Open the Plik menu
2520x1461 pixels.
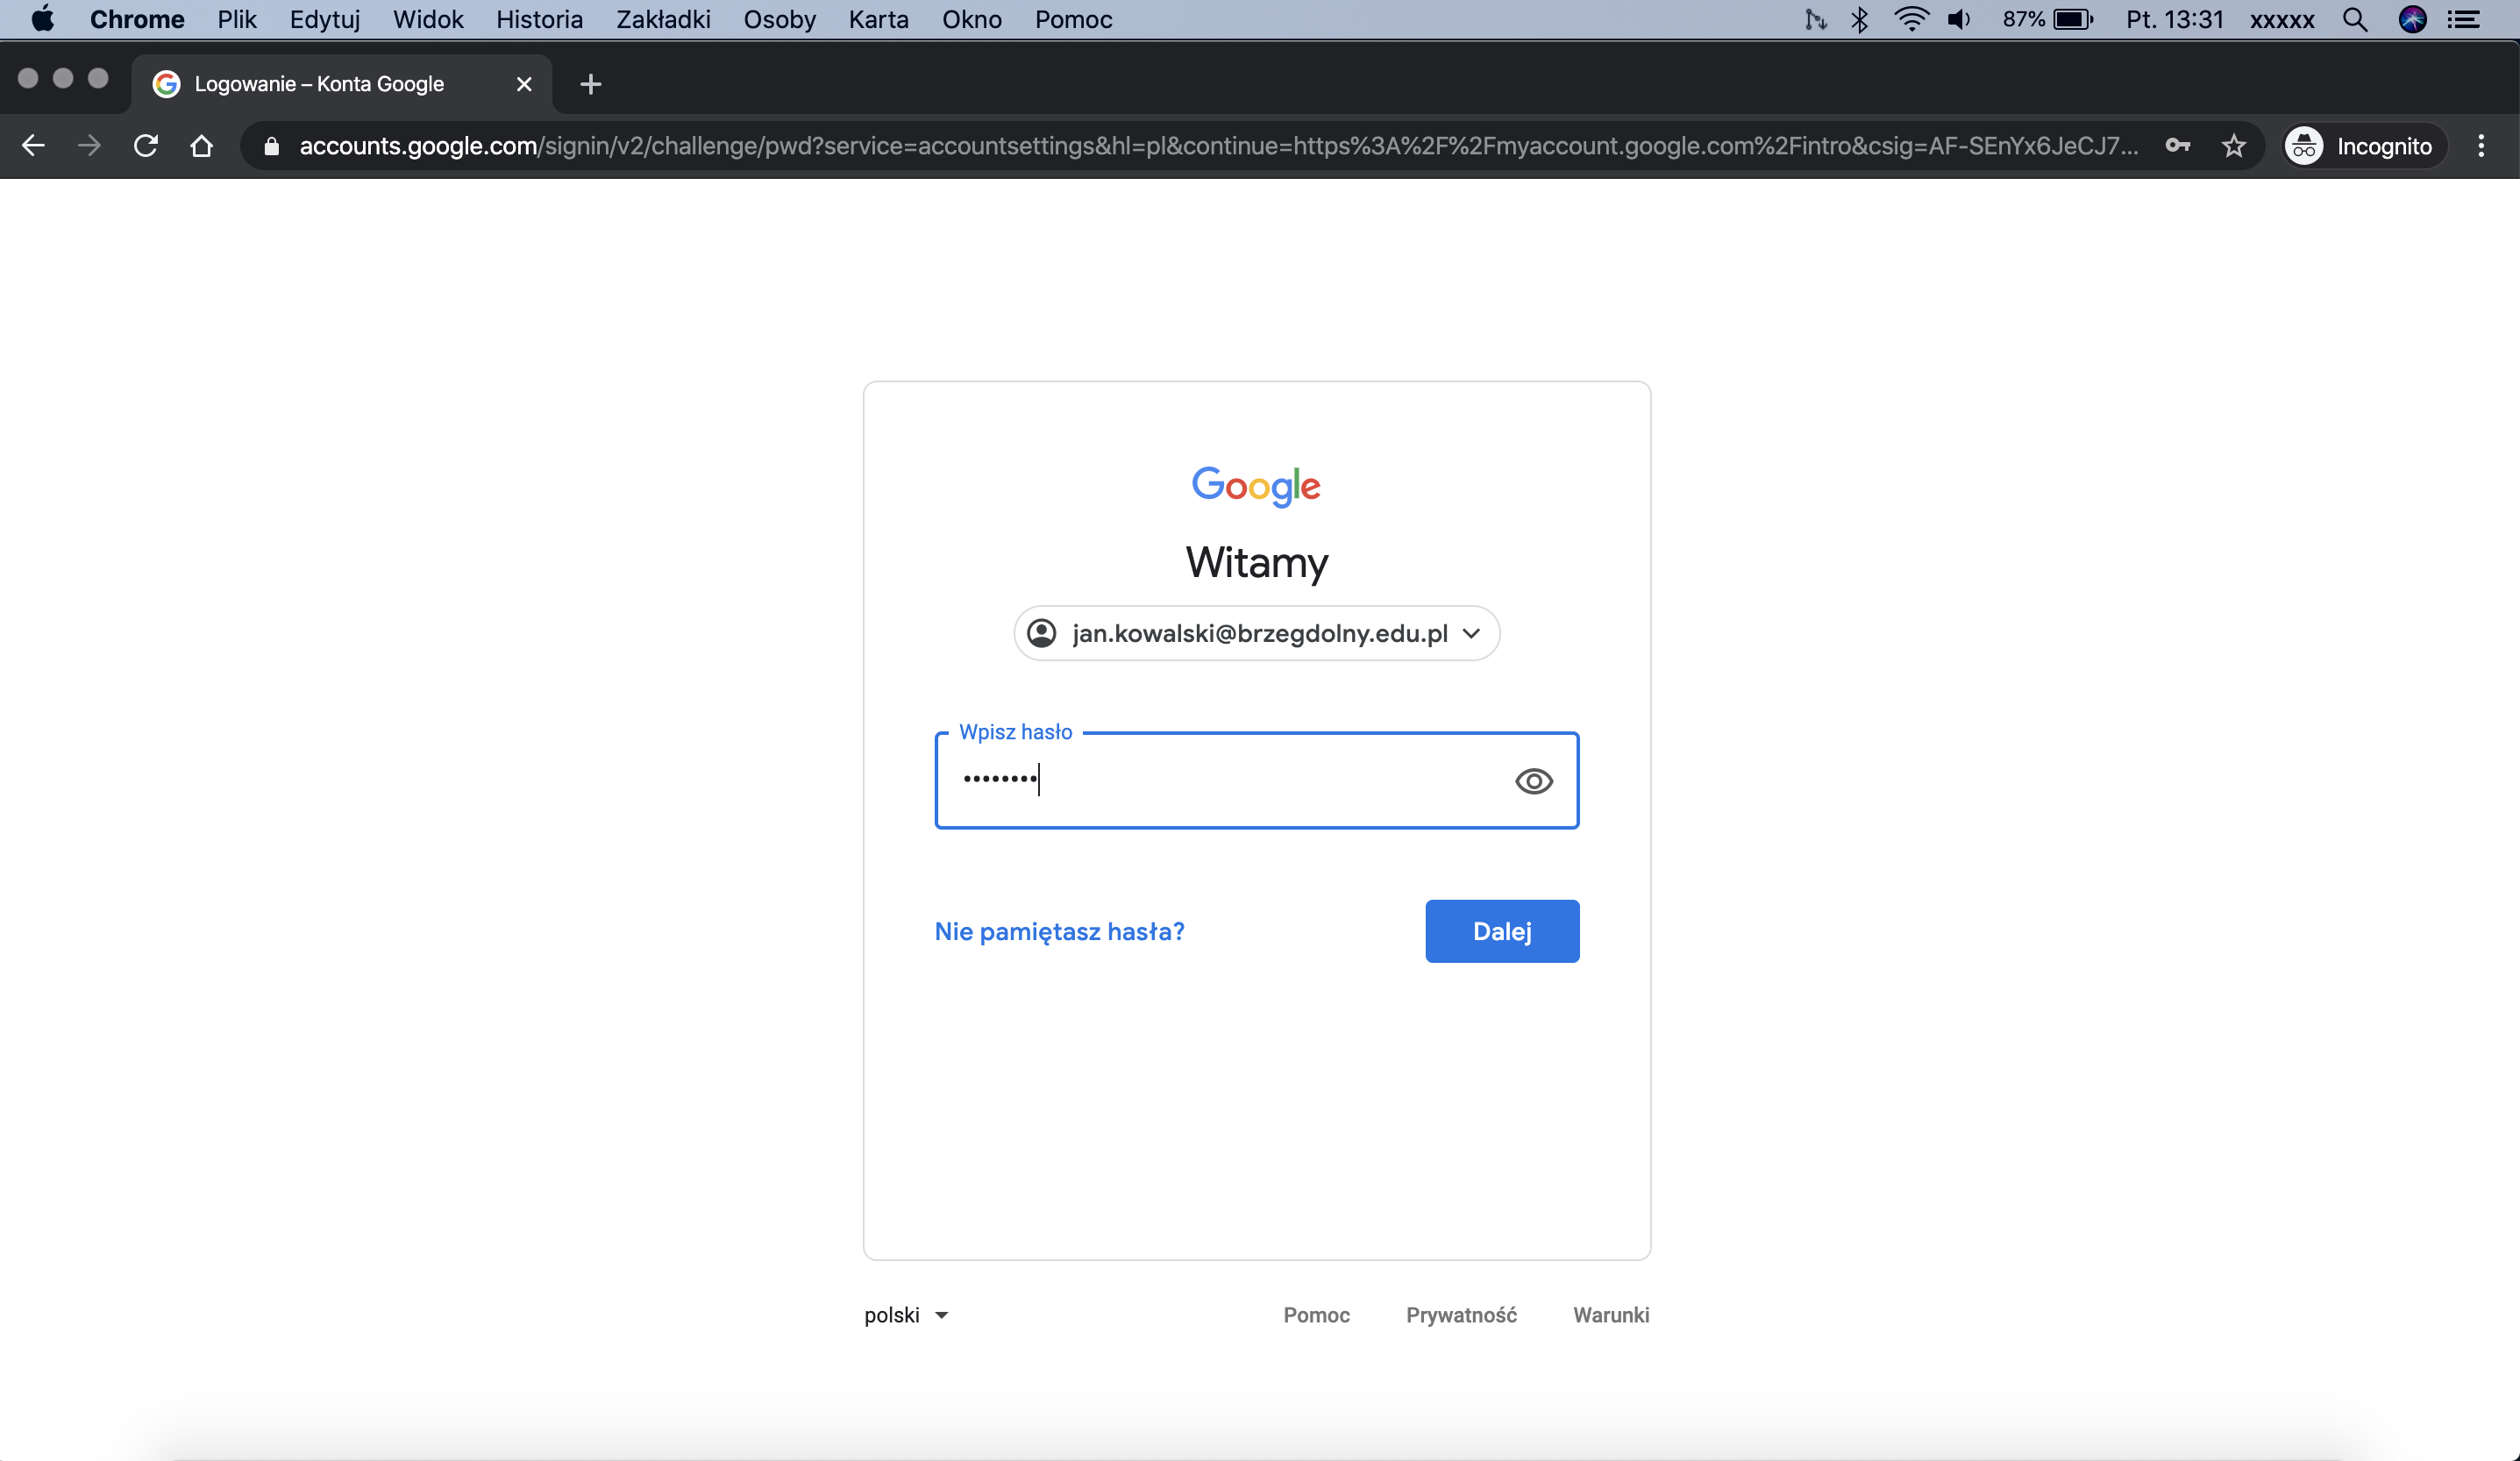click(237, 19)
